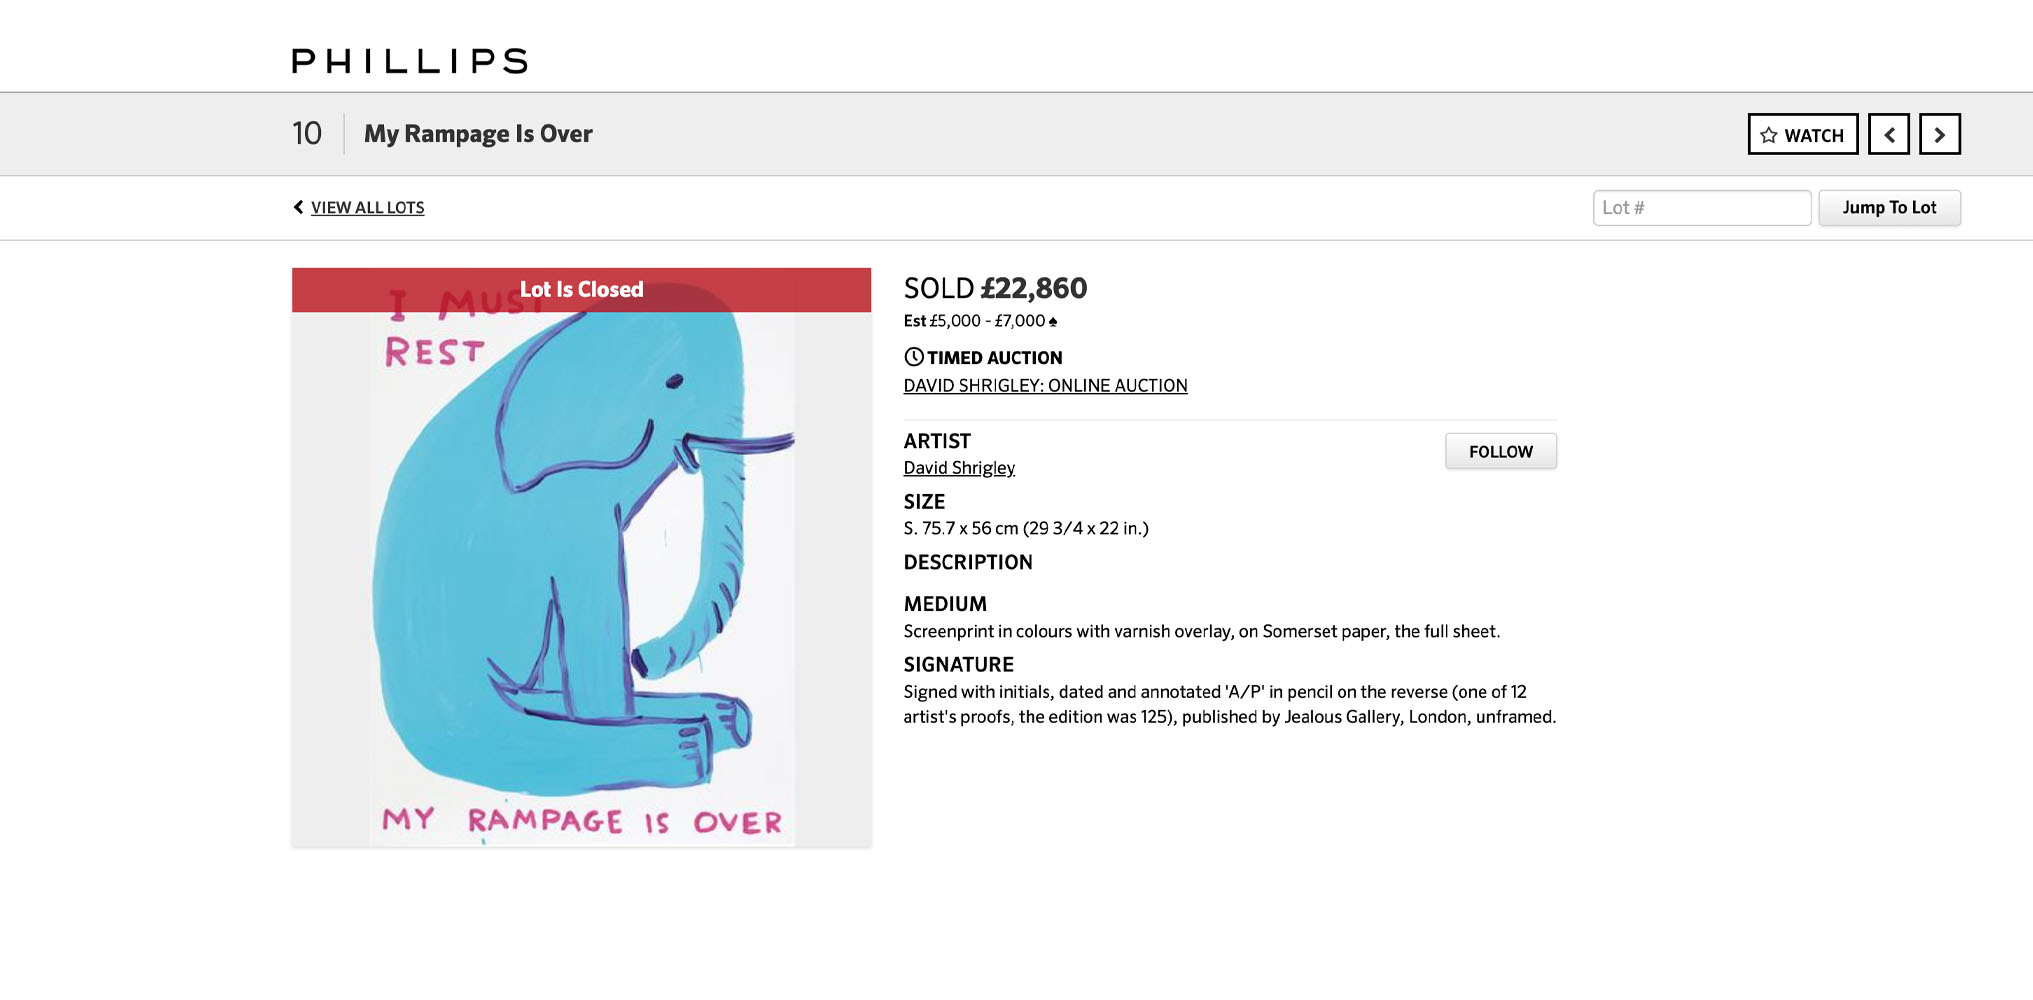Go to the next lot arrow button
Viewport: 2033px width, 1000px height.
click(x=1940, y=134)
